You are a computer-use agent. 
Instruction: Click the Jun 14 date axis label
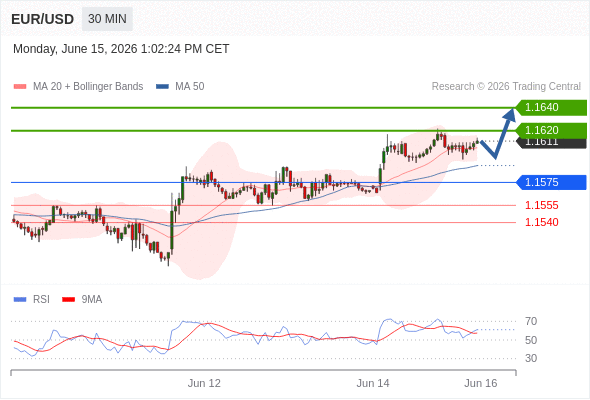[x=373, y=383]
